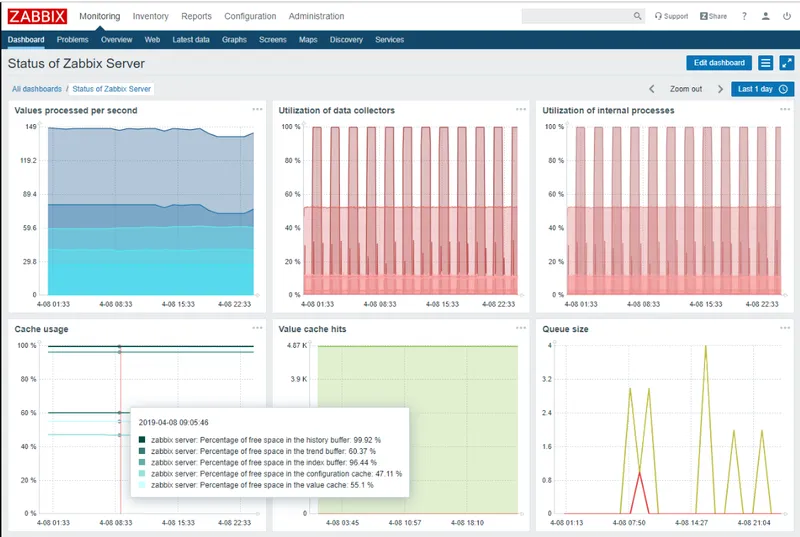The height and width of the screenshot is (537, 800).
Task: Open Utilization of data collectors widget menu
Action: [x=521, y=109]
